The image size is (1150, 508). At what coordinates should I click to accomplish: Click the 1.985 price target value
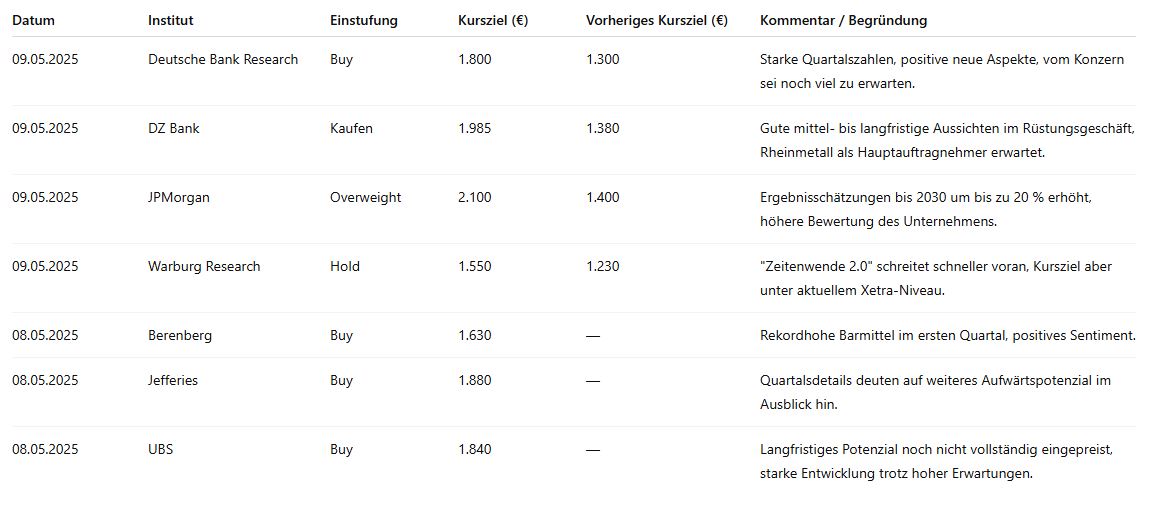coord(475,128)
